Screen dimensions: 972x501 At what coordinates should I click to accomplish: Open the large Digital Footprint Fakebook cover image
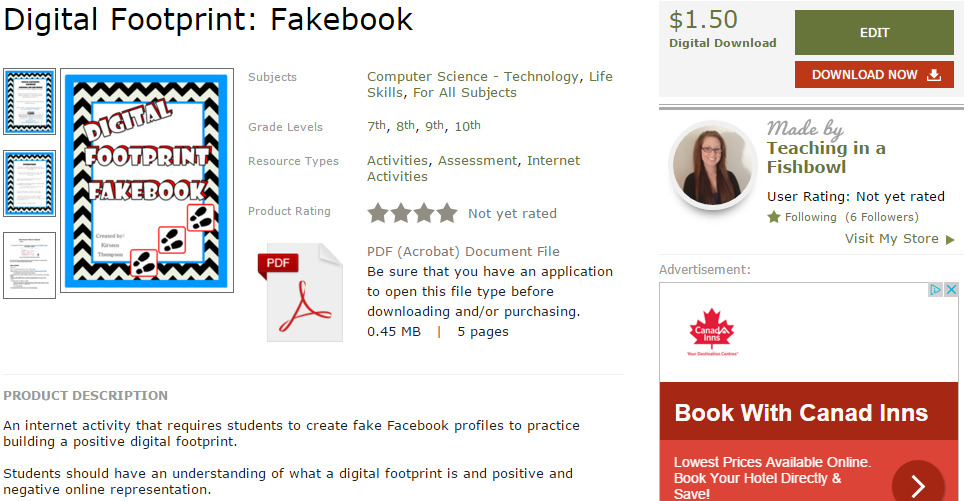click(147, 180)
